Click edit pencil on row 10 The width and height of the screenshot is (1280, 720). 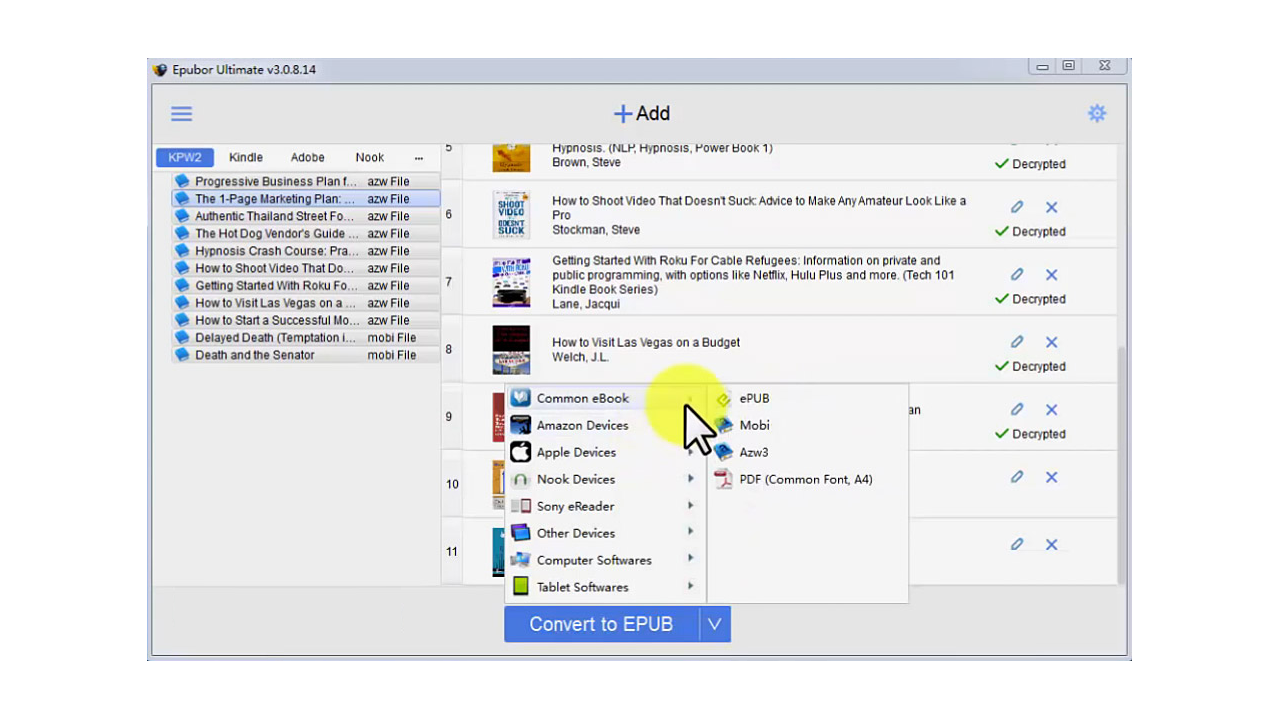click(x=1017, y=477)
